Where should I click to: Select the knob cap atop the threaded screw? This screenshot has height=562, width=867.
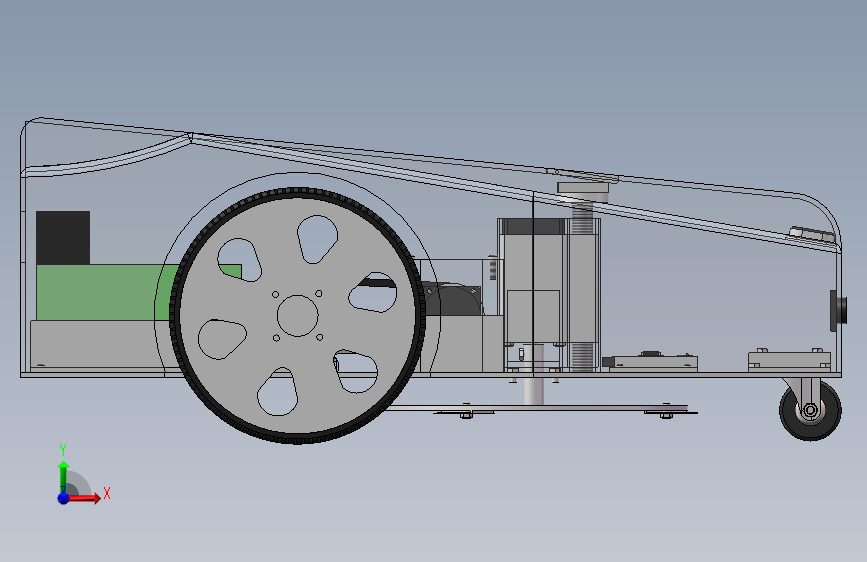tap(583, 188)
